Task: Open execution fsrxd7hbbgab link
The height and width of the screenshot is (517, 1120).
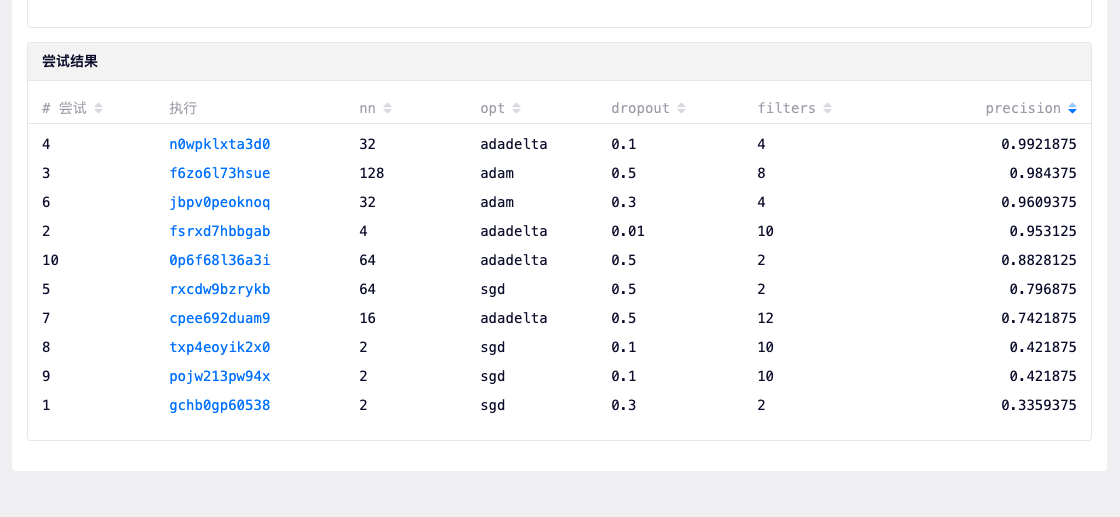Action: click(219, 231)
